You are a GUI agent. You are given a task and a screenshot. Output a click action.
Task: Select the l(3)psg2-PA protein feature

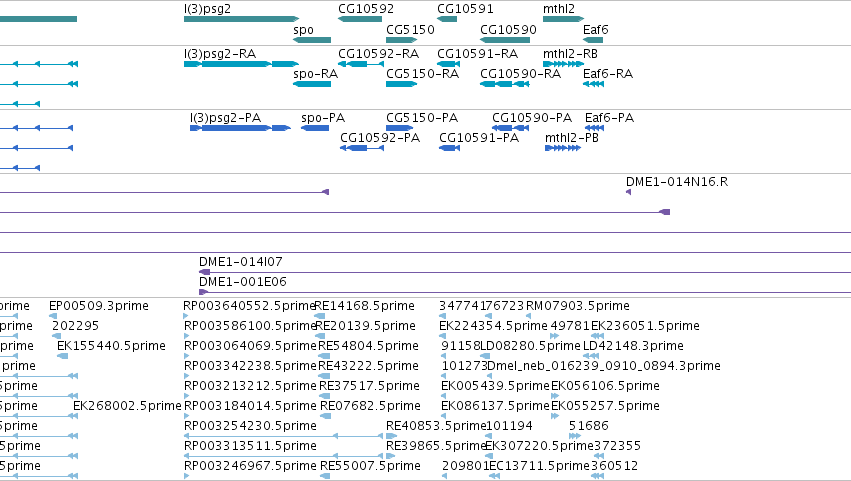click(x=240, y=128)
